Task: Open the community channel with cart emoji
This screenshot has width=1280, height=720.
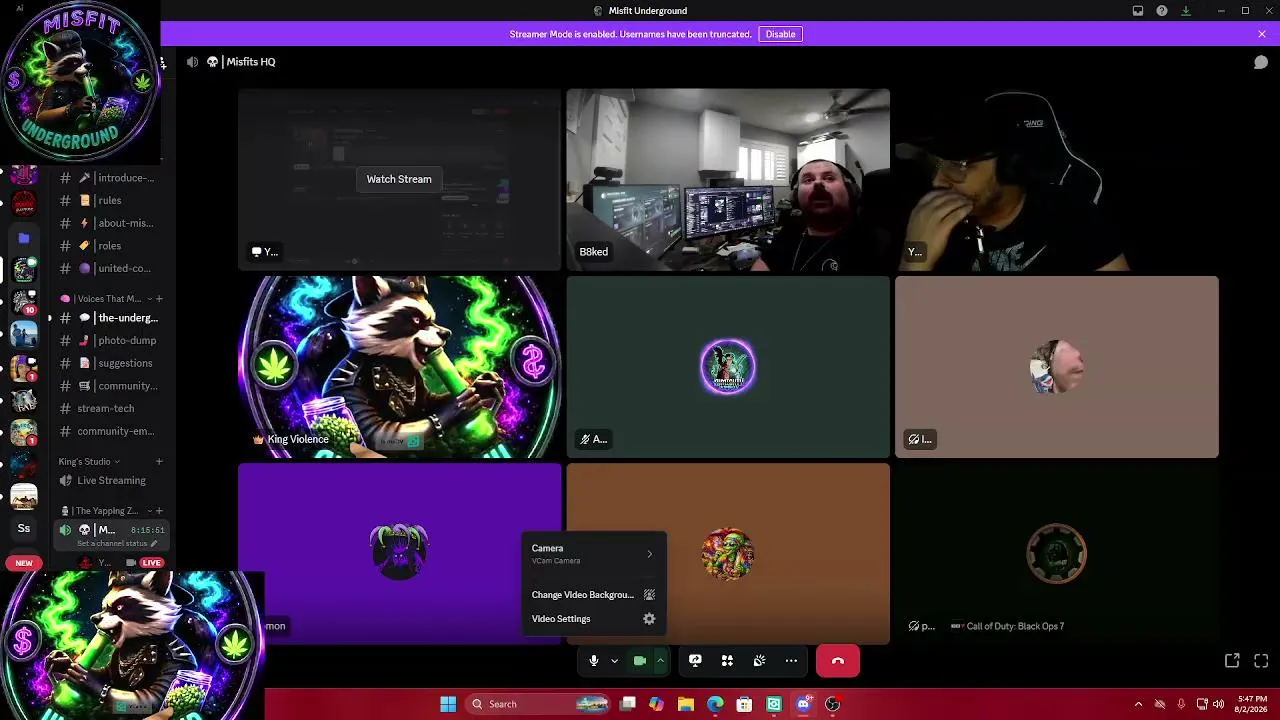Action: (111, 386)
